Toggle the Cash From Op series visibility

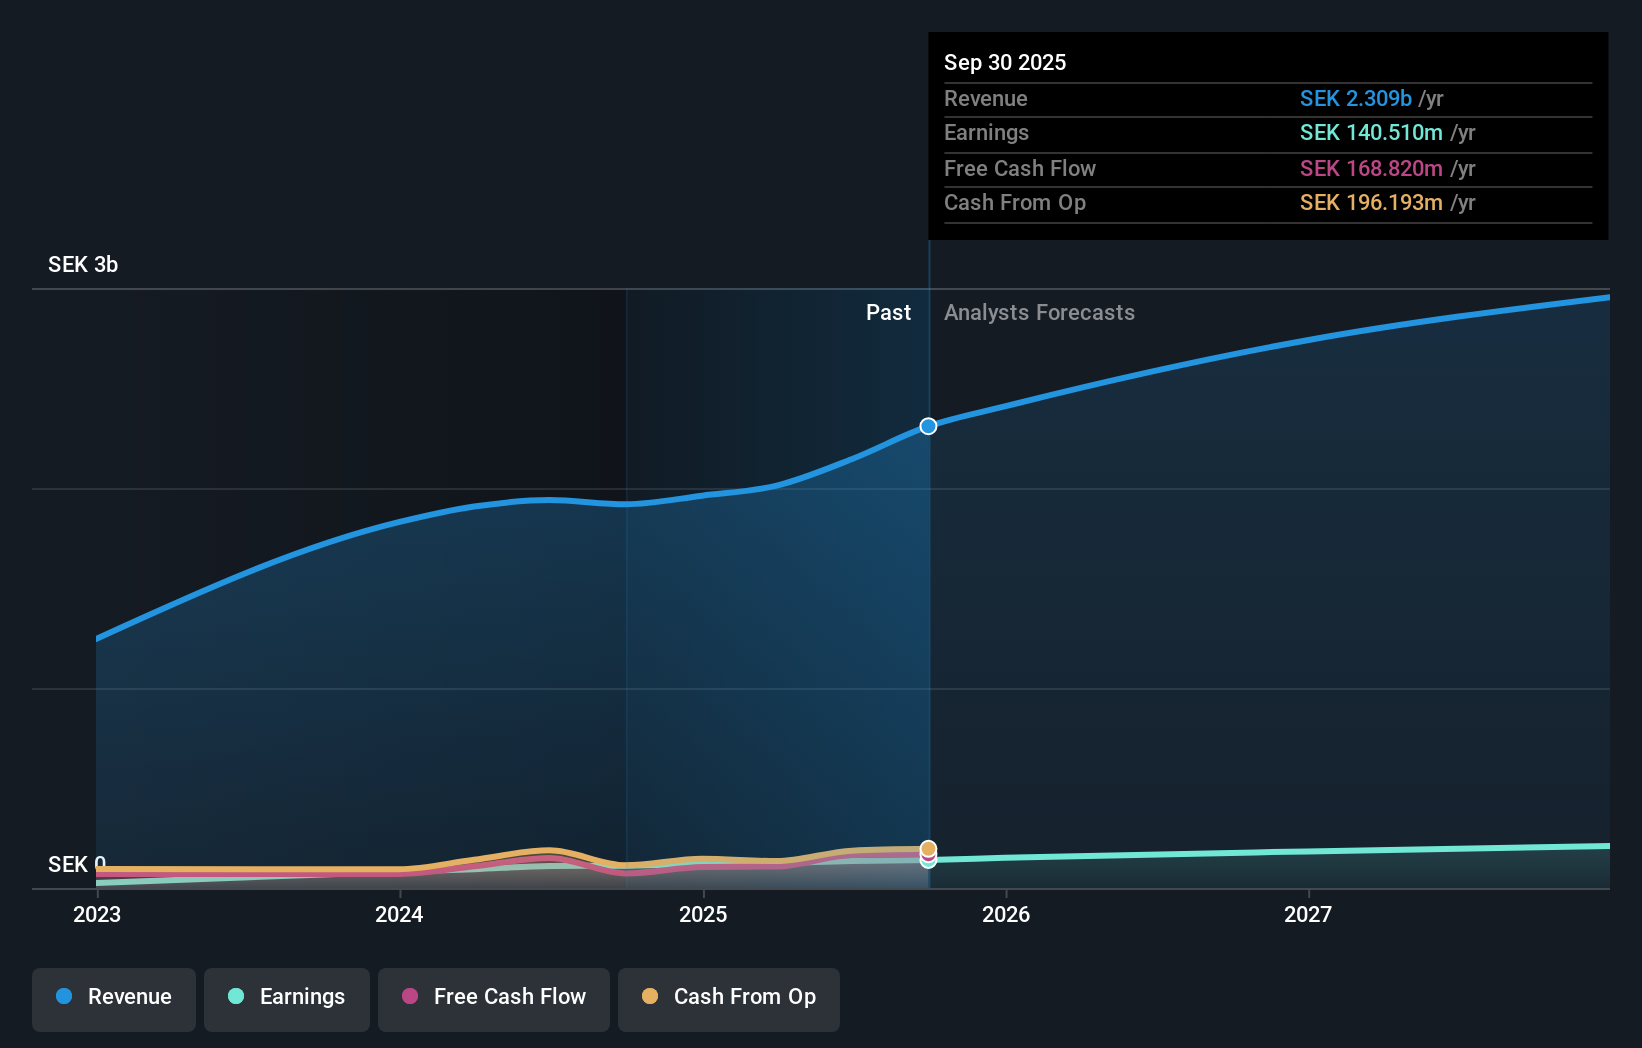(x=729, y=999)
